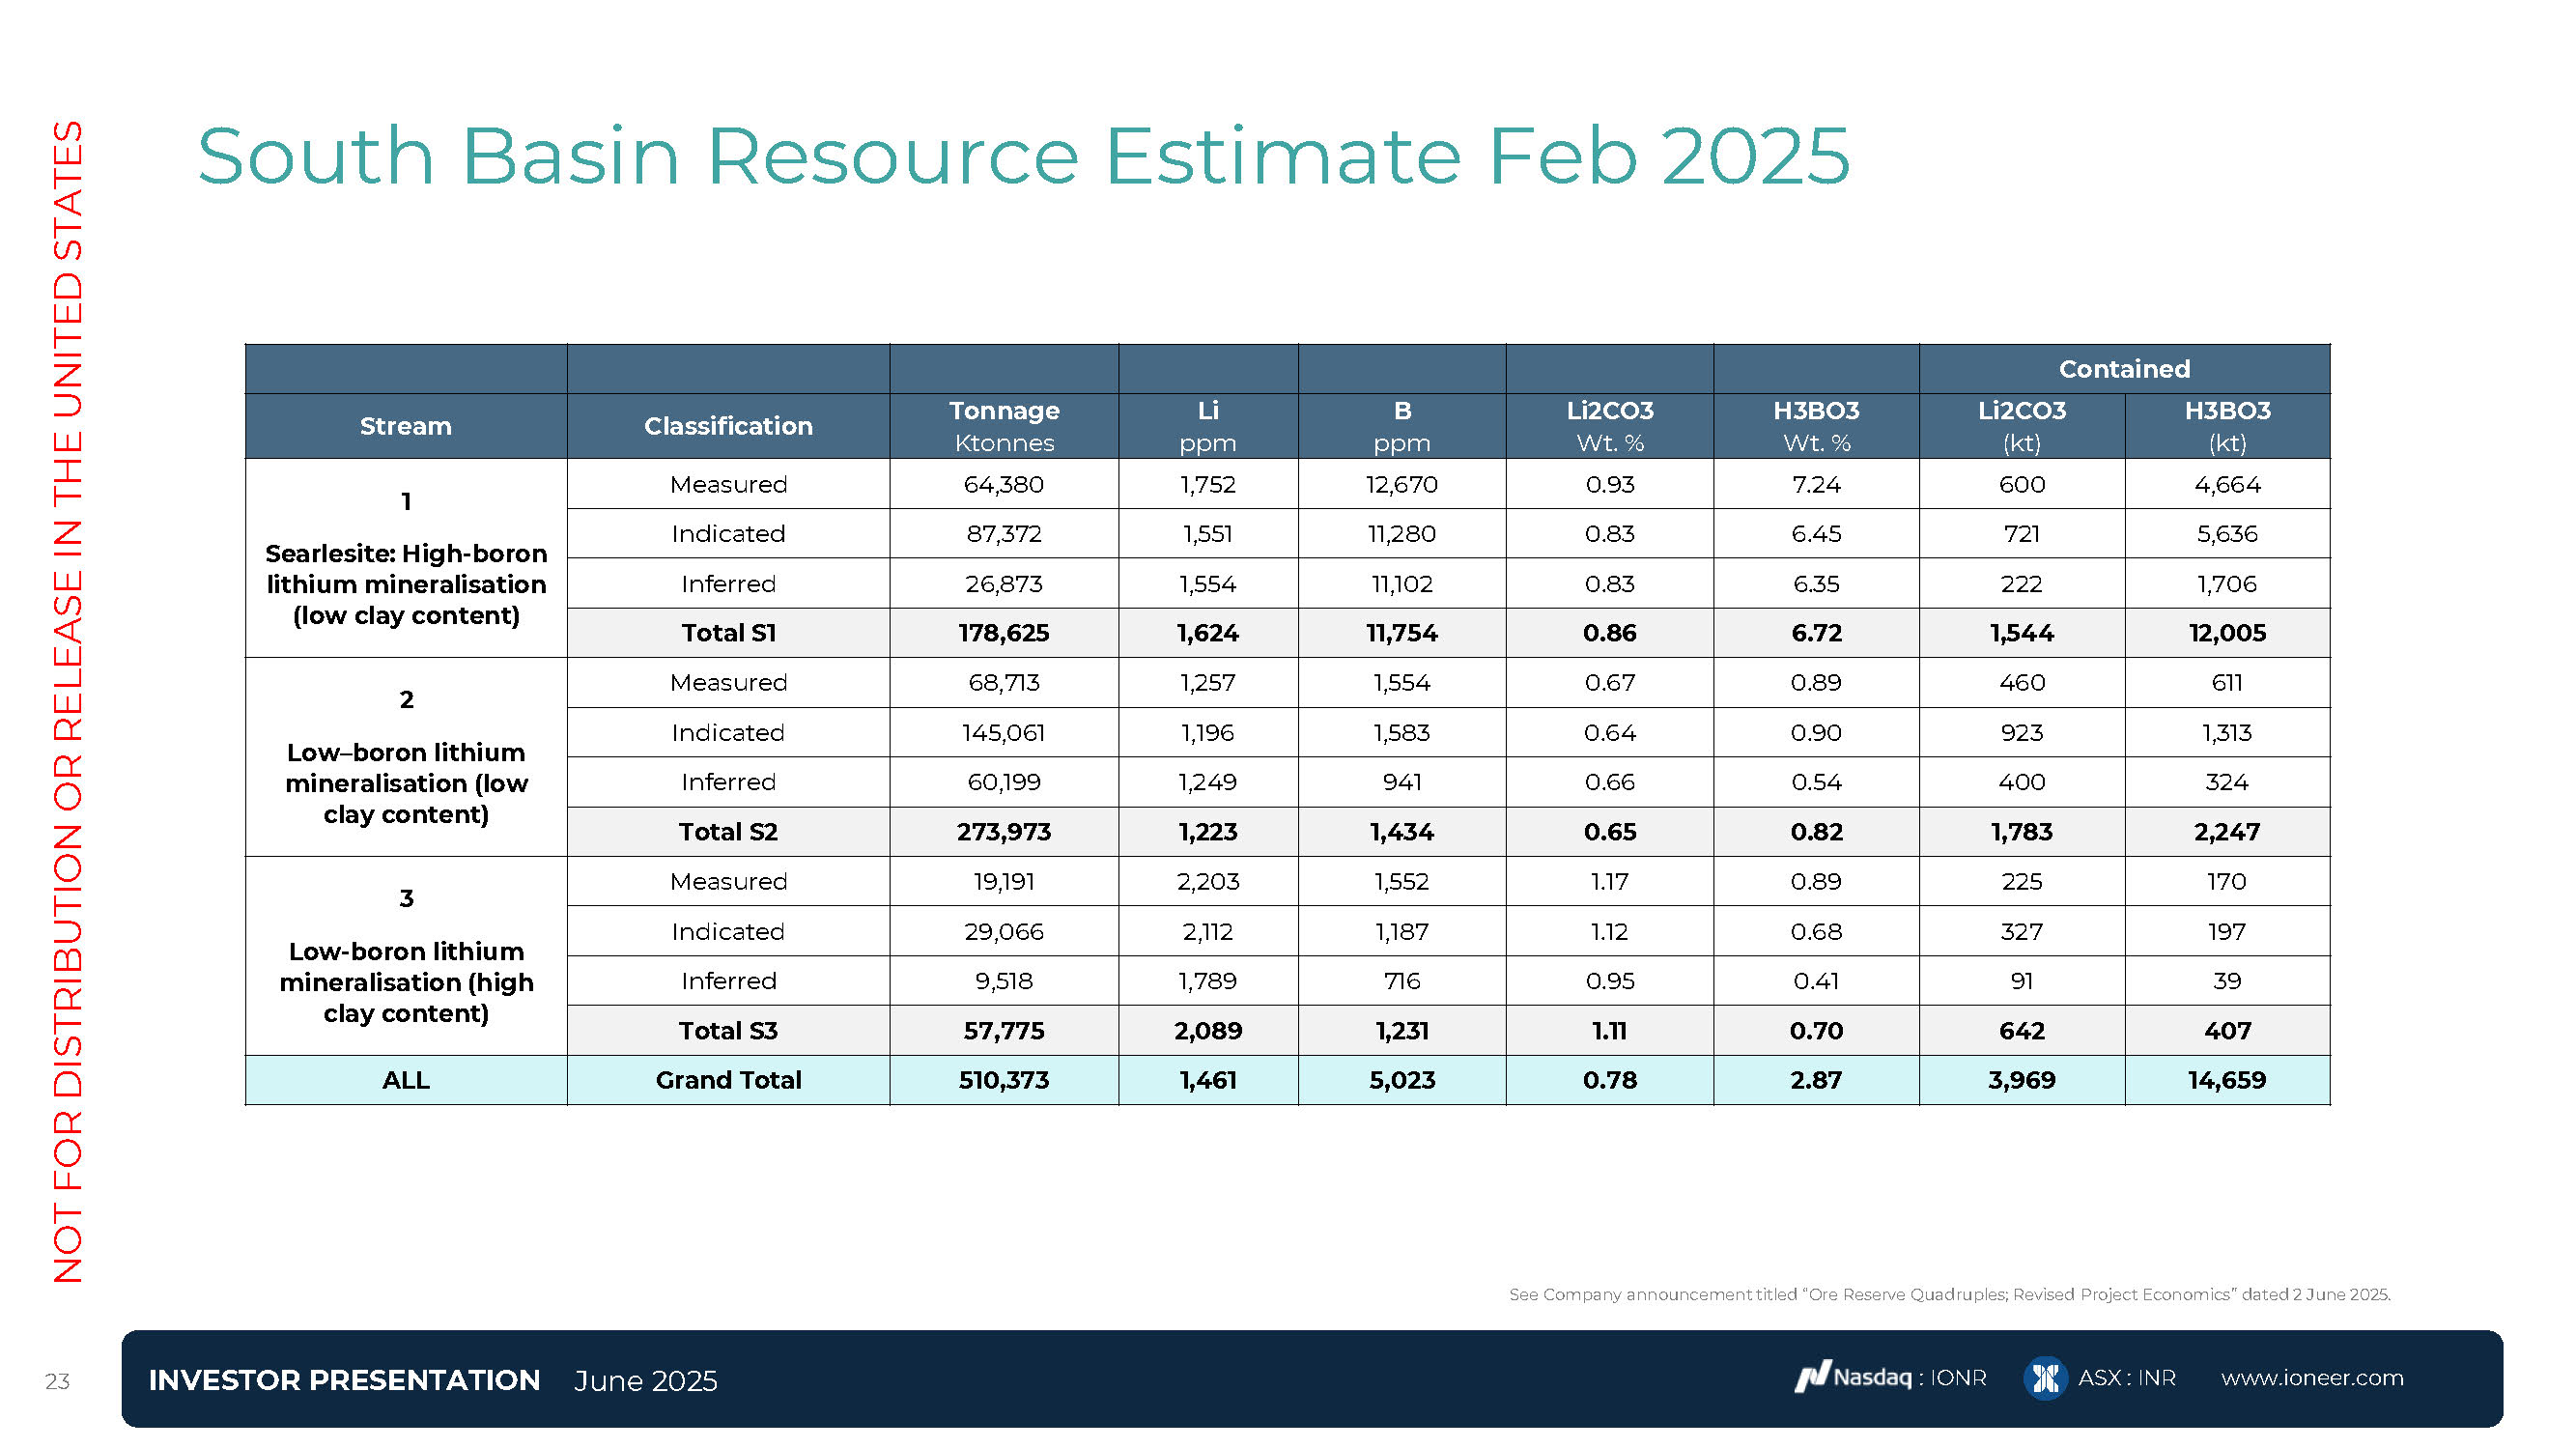
Task: Select the Total S2 row label
Action: click(x=727, y=832)
